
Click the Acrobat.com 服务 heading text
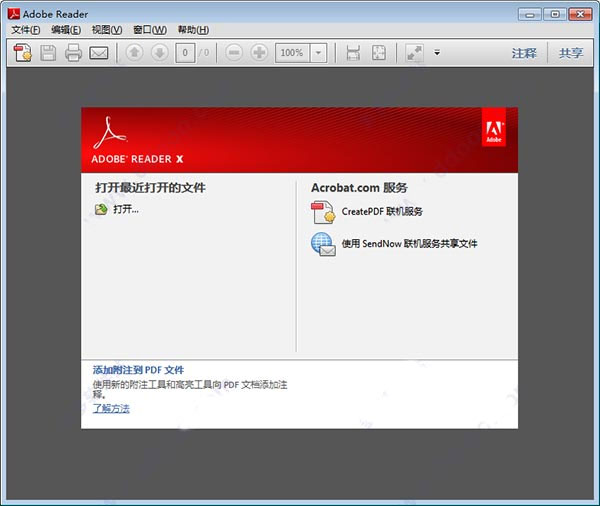coord(359,188)
